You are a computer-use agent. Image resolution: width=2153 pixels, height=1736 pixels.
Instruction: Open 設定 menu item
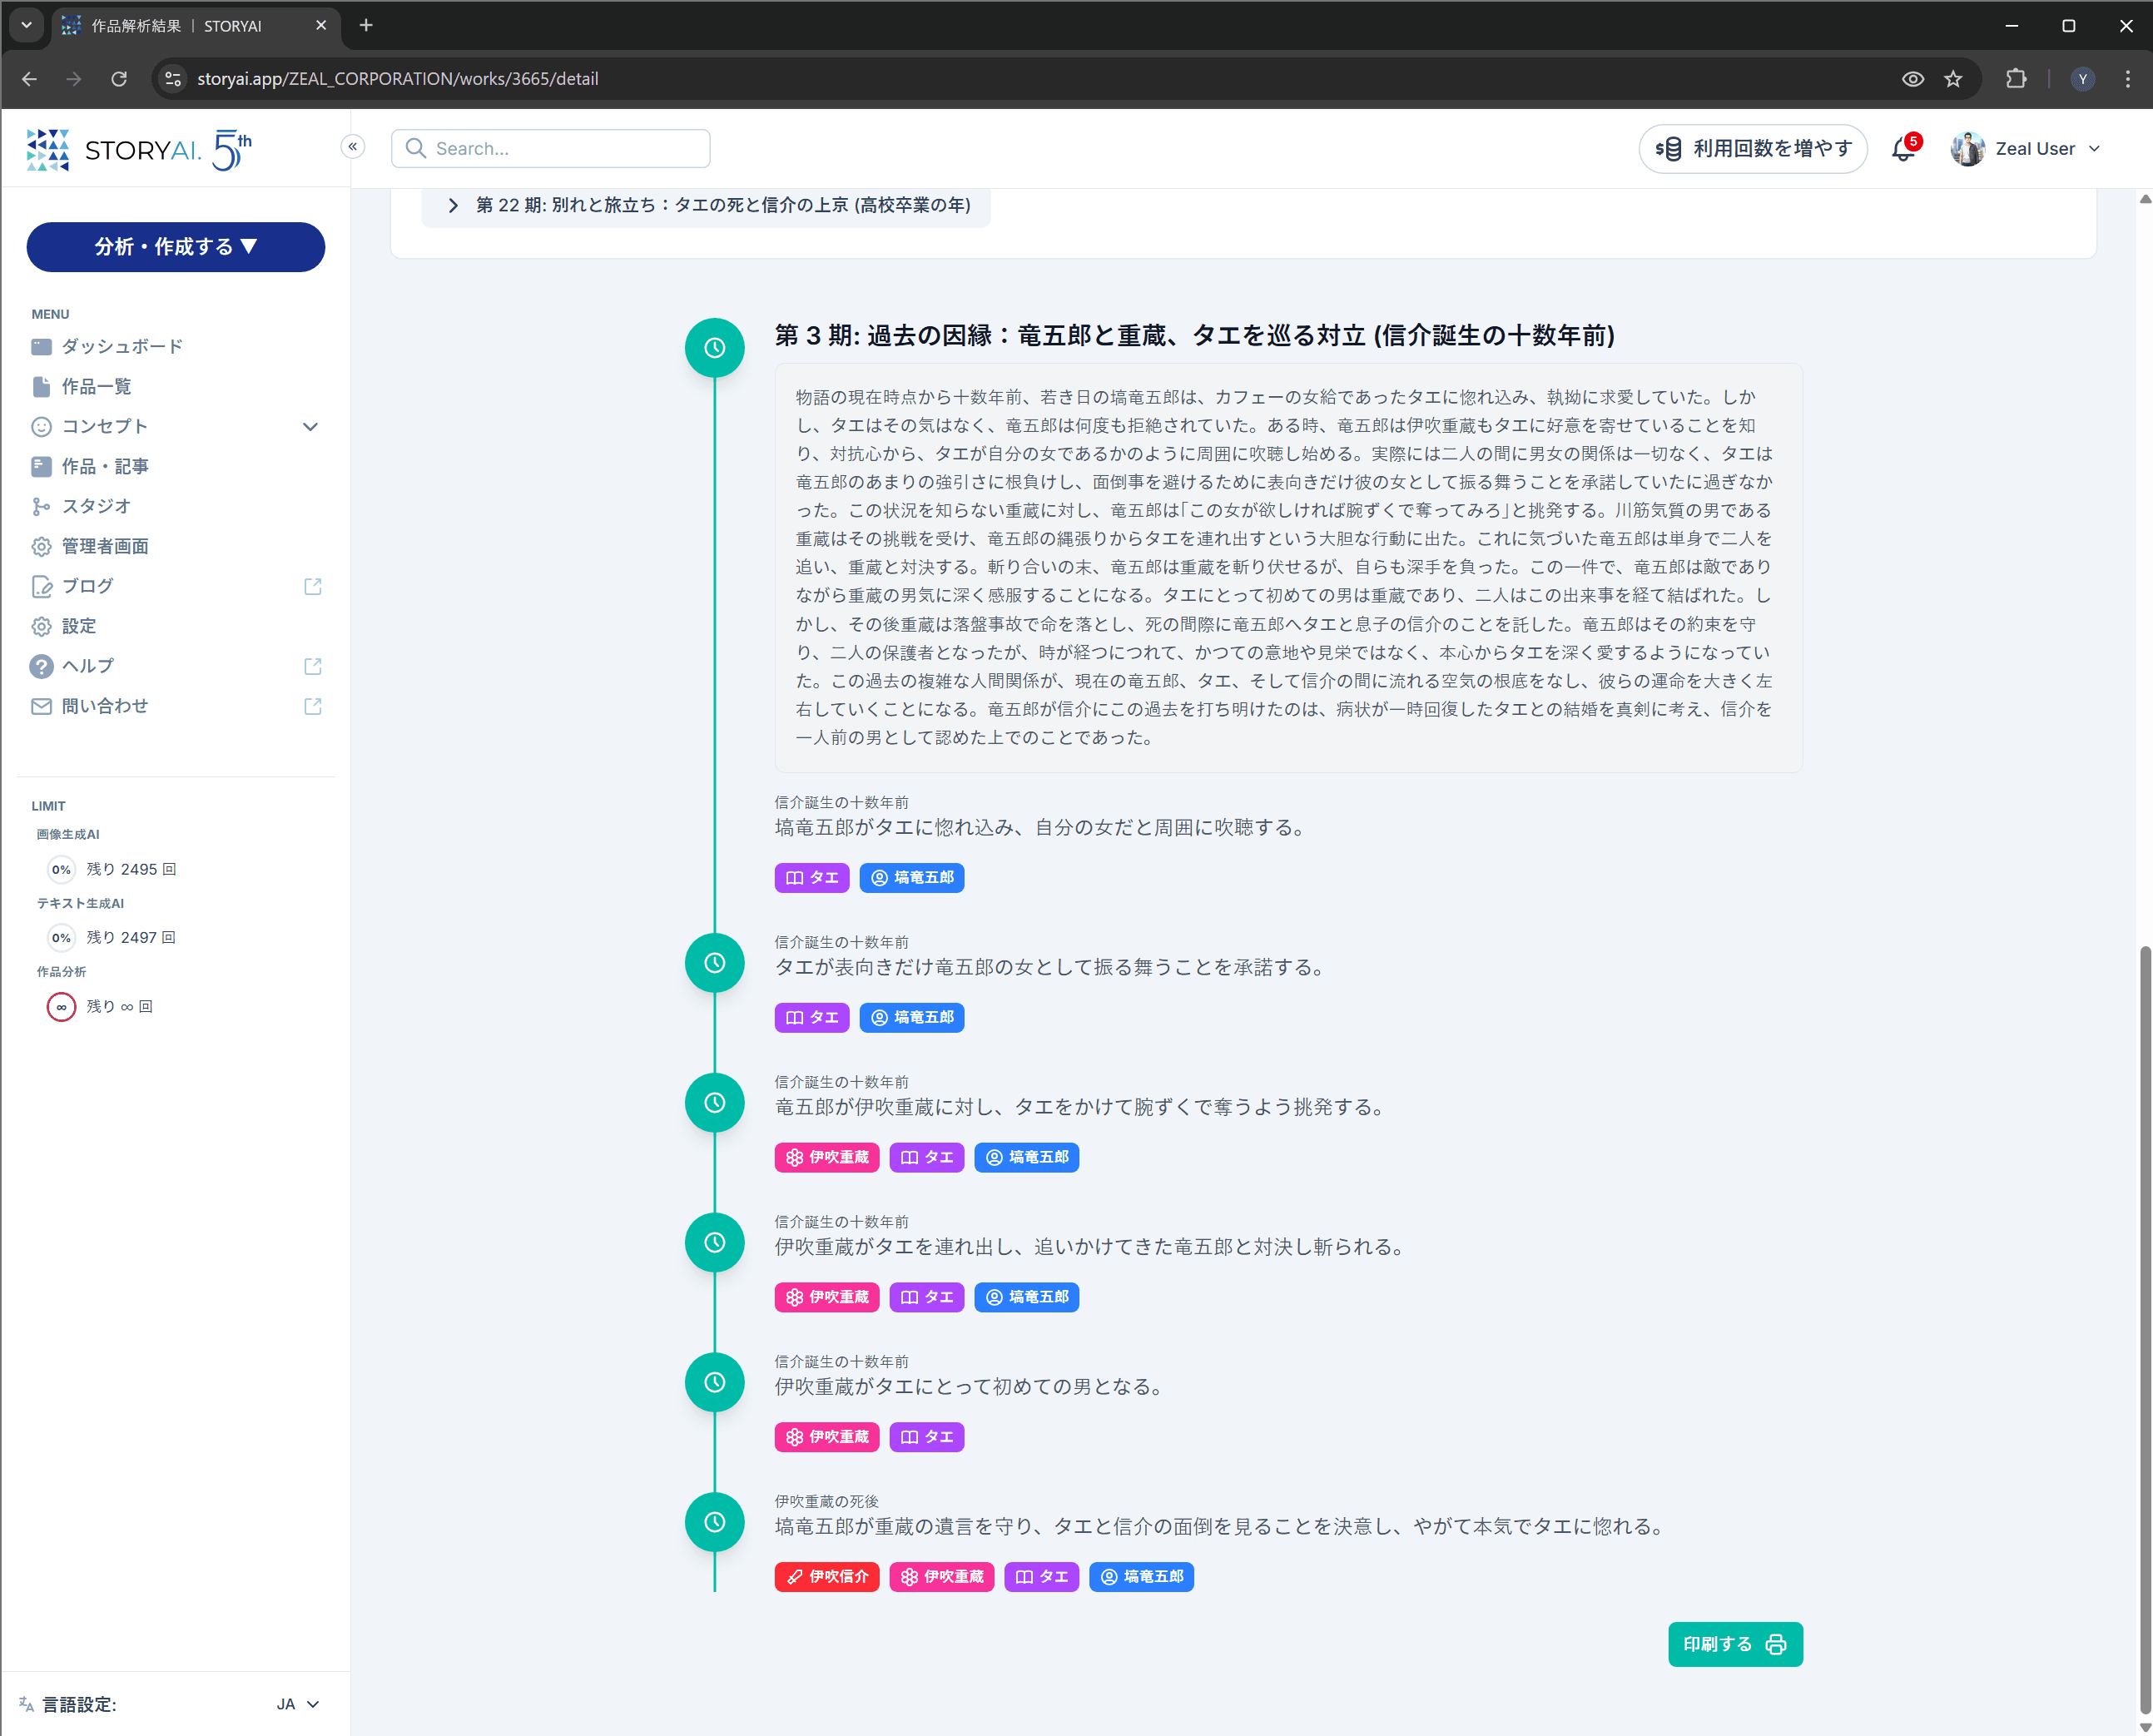click(x=79, y=627)
